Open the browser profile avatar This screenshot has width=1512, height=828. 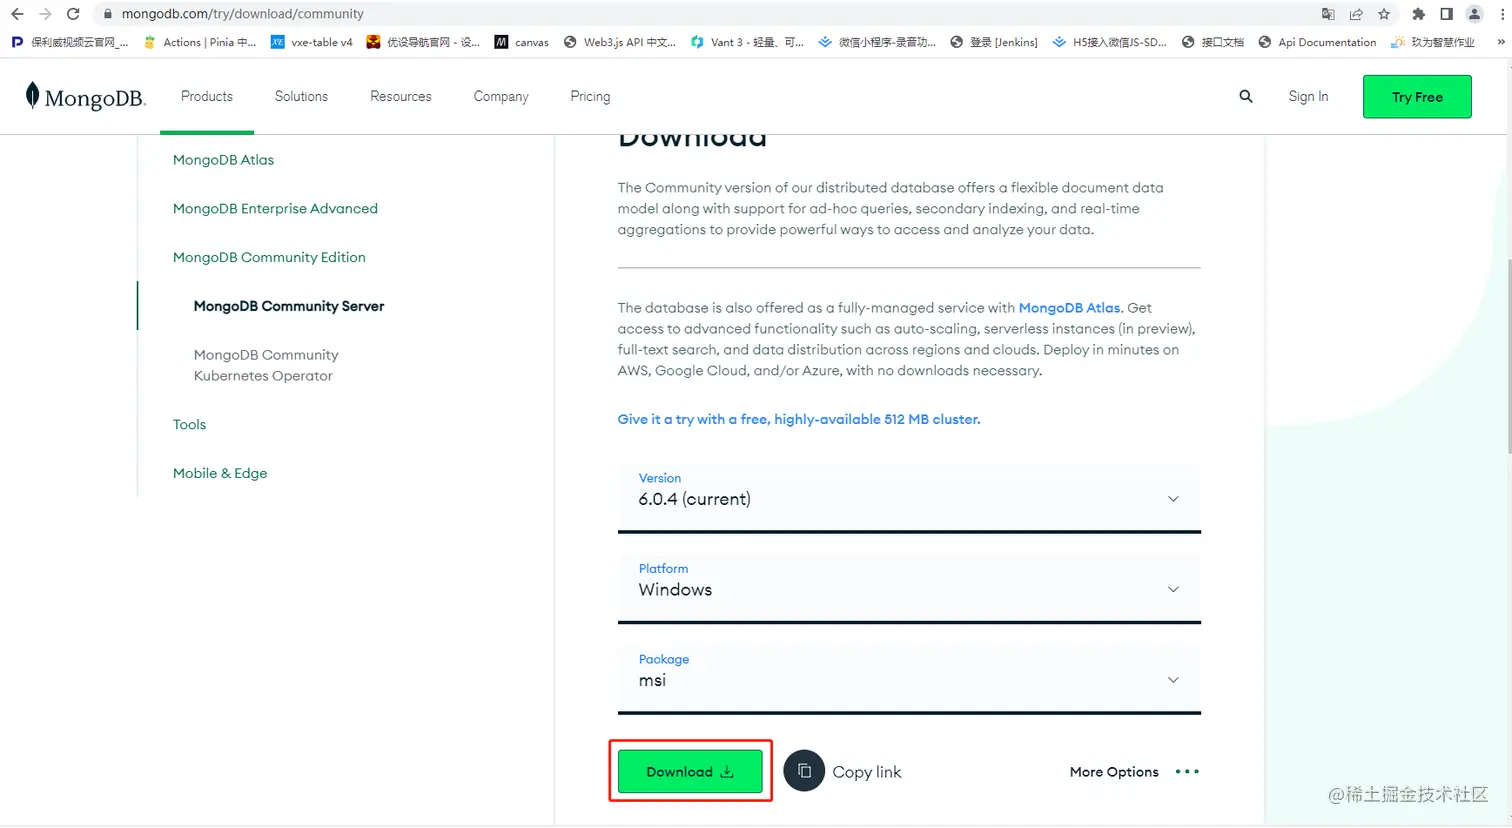coord(1474,14)
